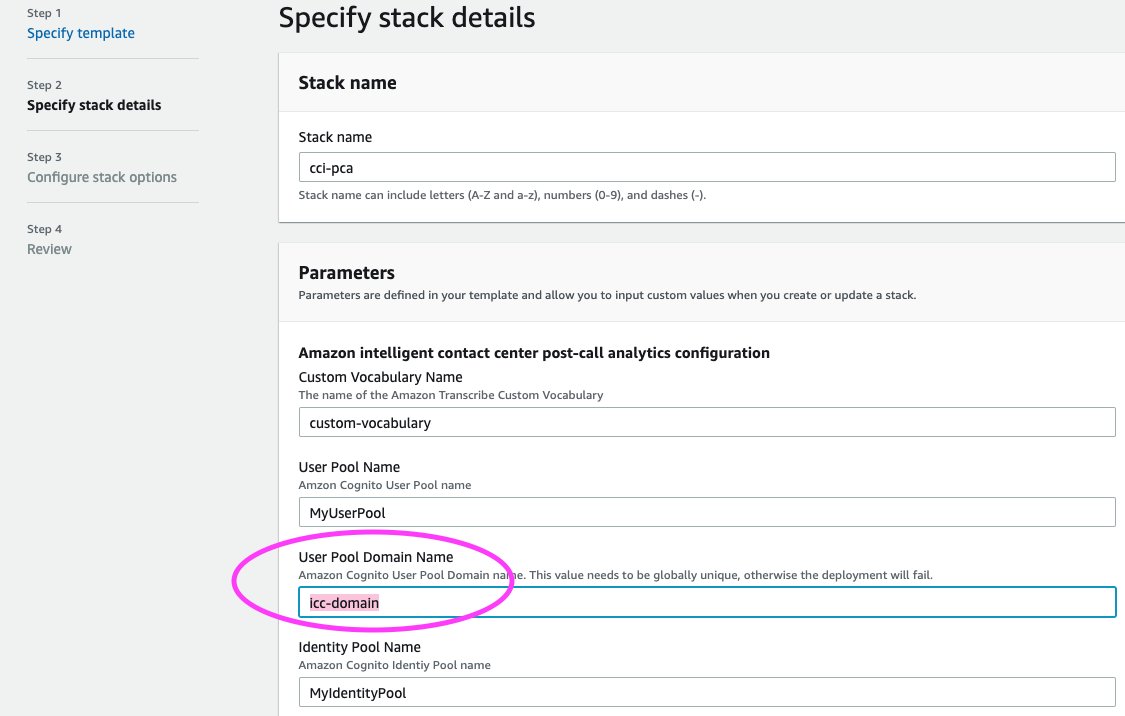Click the post-call analytics configuration subheading
Viewport: 1125px width, 716px height.
point(534,352)
